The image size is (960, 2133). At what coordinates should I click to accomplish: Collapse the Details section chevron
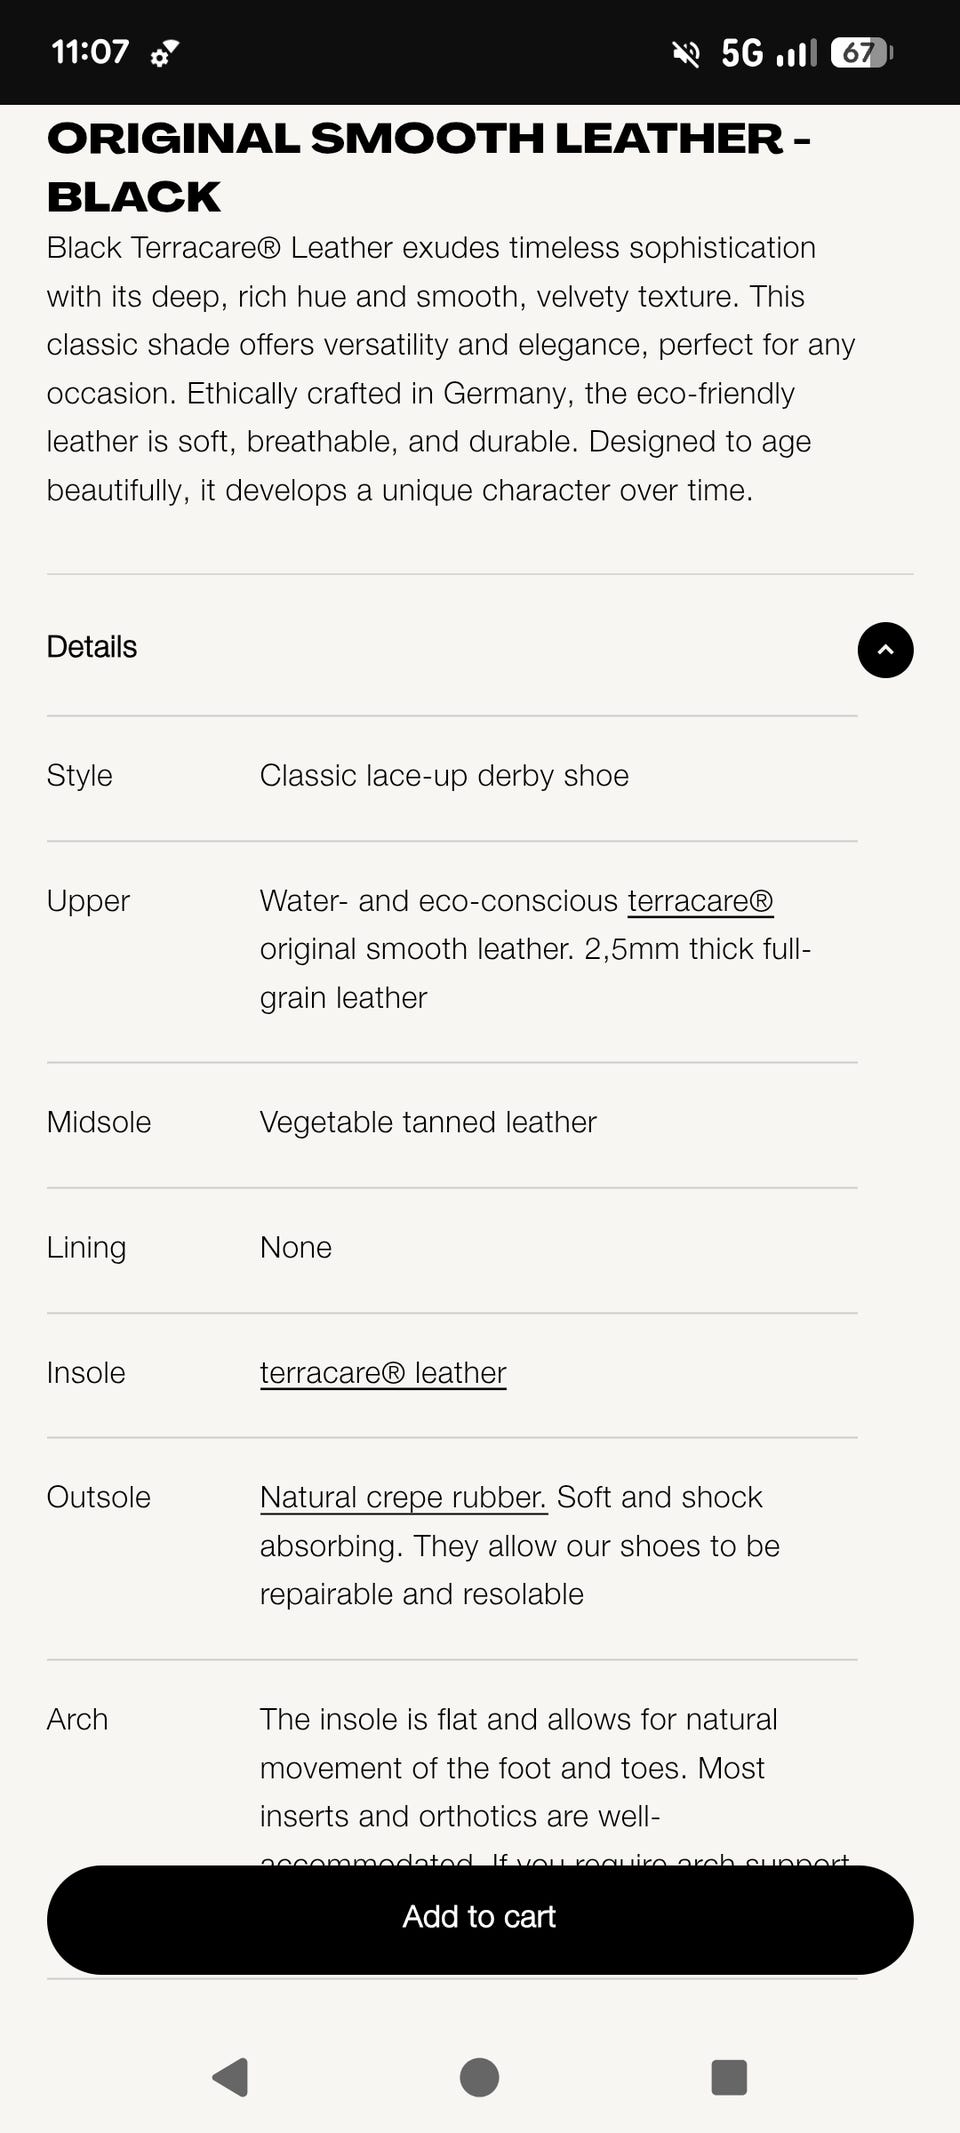[x=885, y=650]
